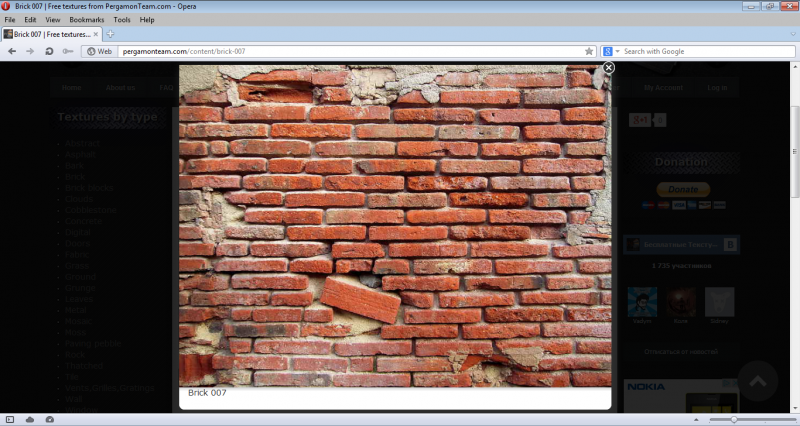Open the Brick blocks textures category
Screen dimensions: 800x426
(89, 188)
